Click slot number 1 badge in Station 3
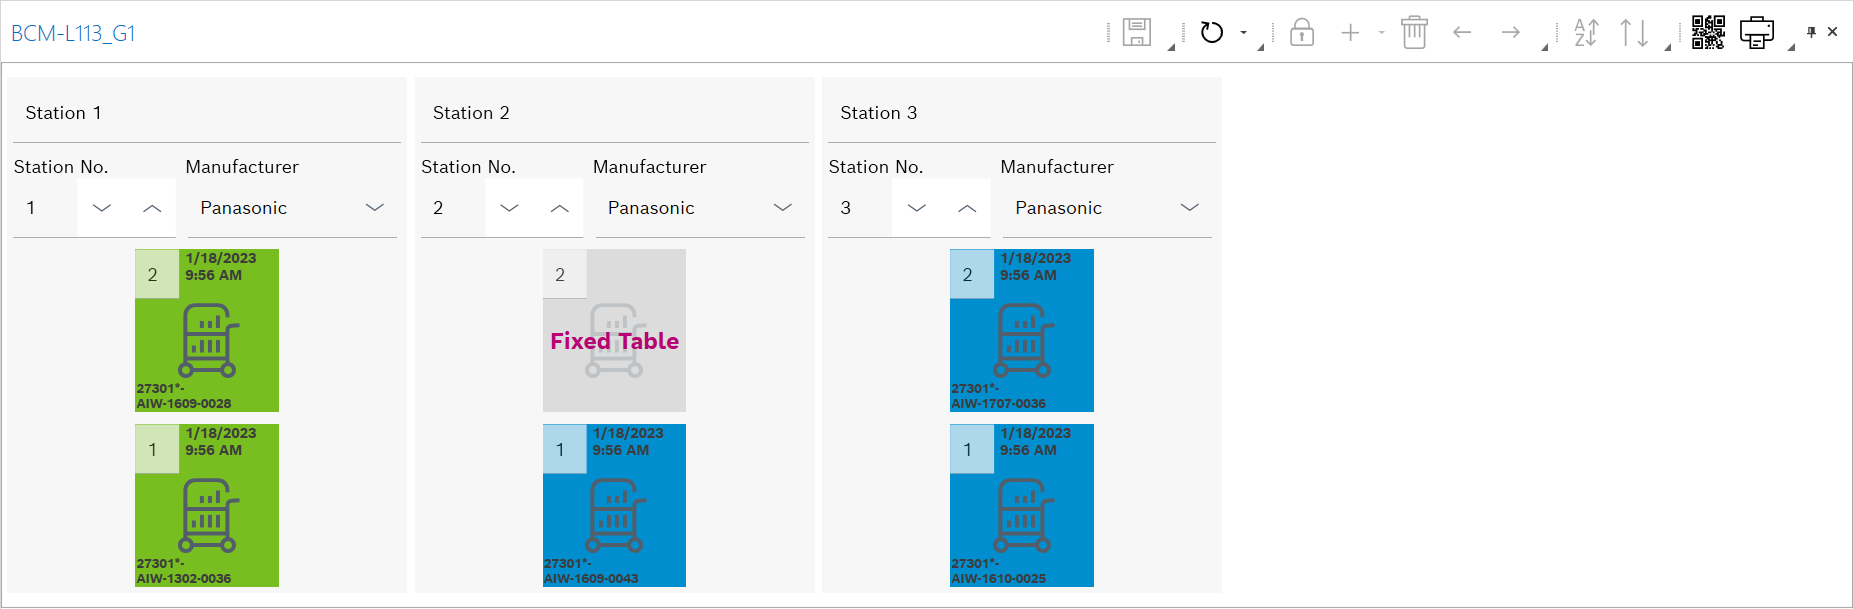Image resolution: width=1853 pixels, height=609 pixels. pos(972,449)
